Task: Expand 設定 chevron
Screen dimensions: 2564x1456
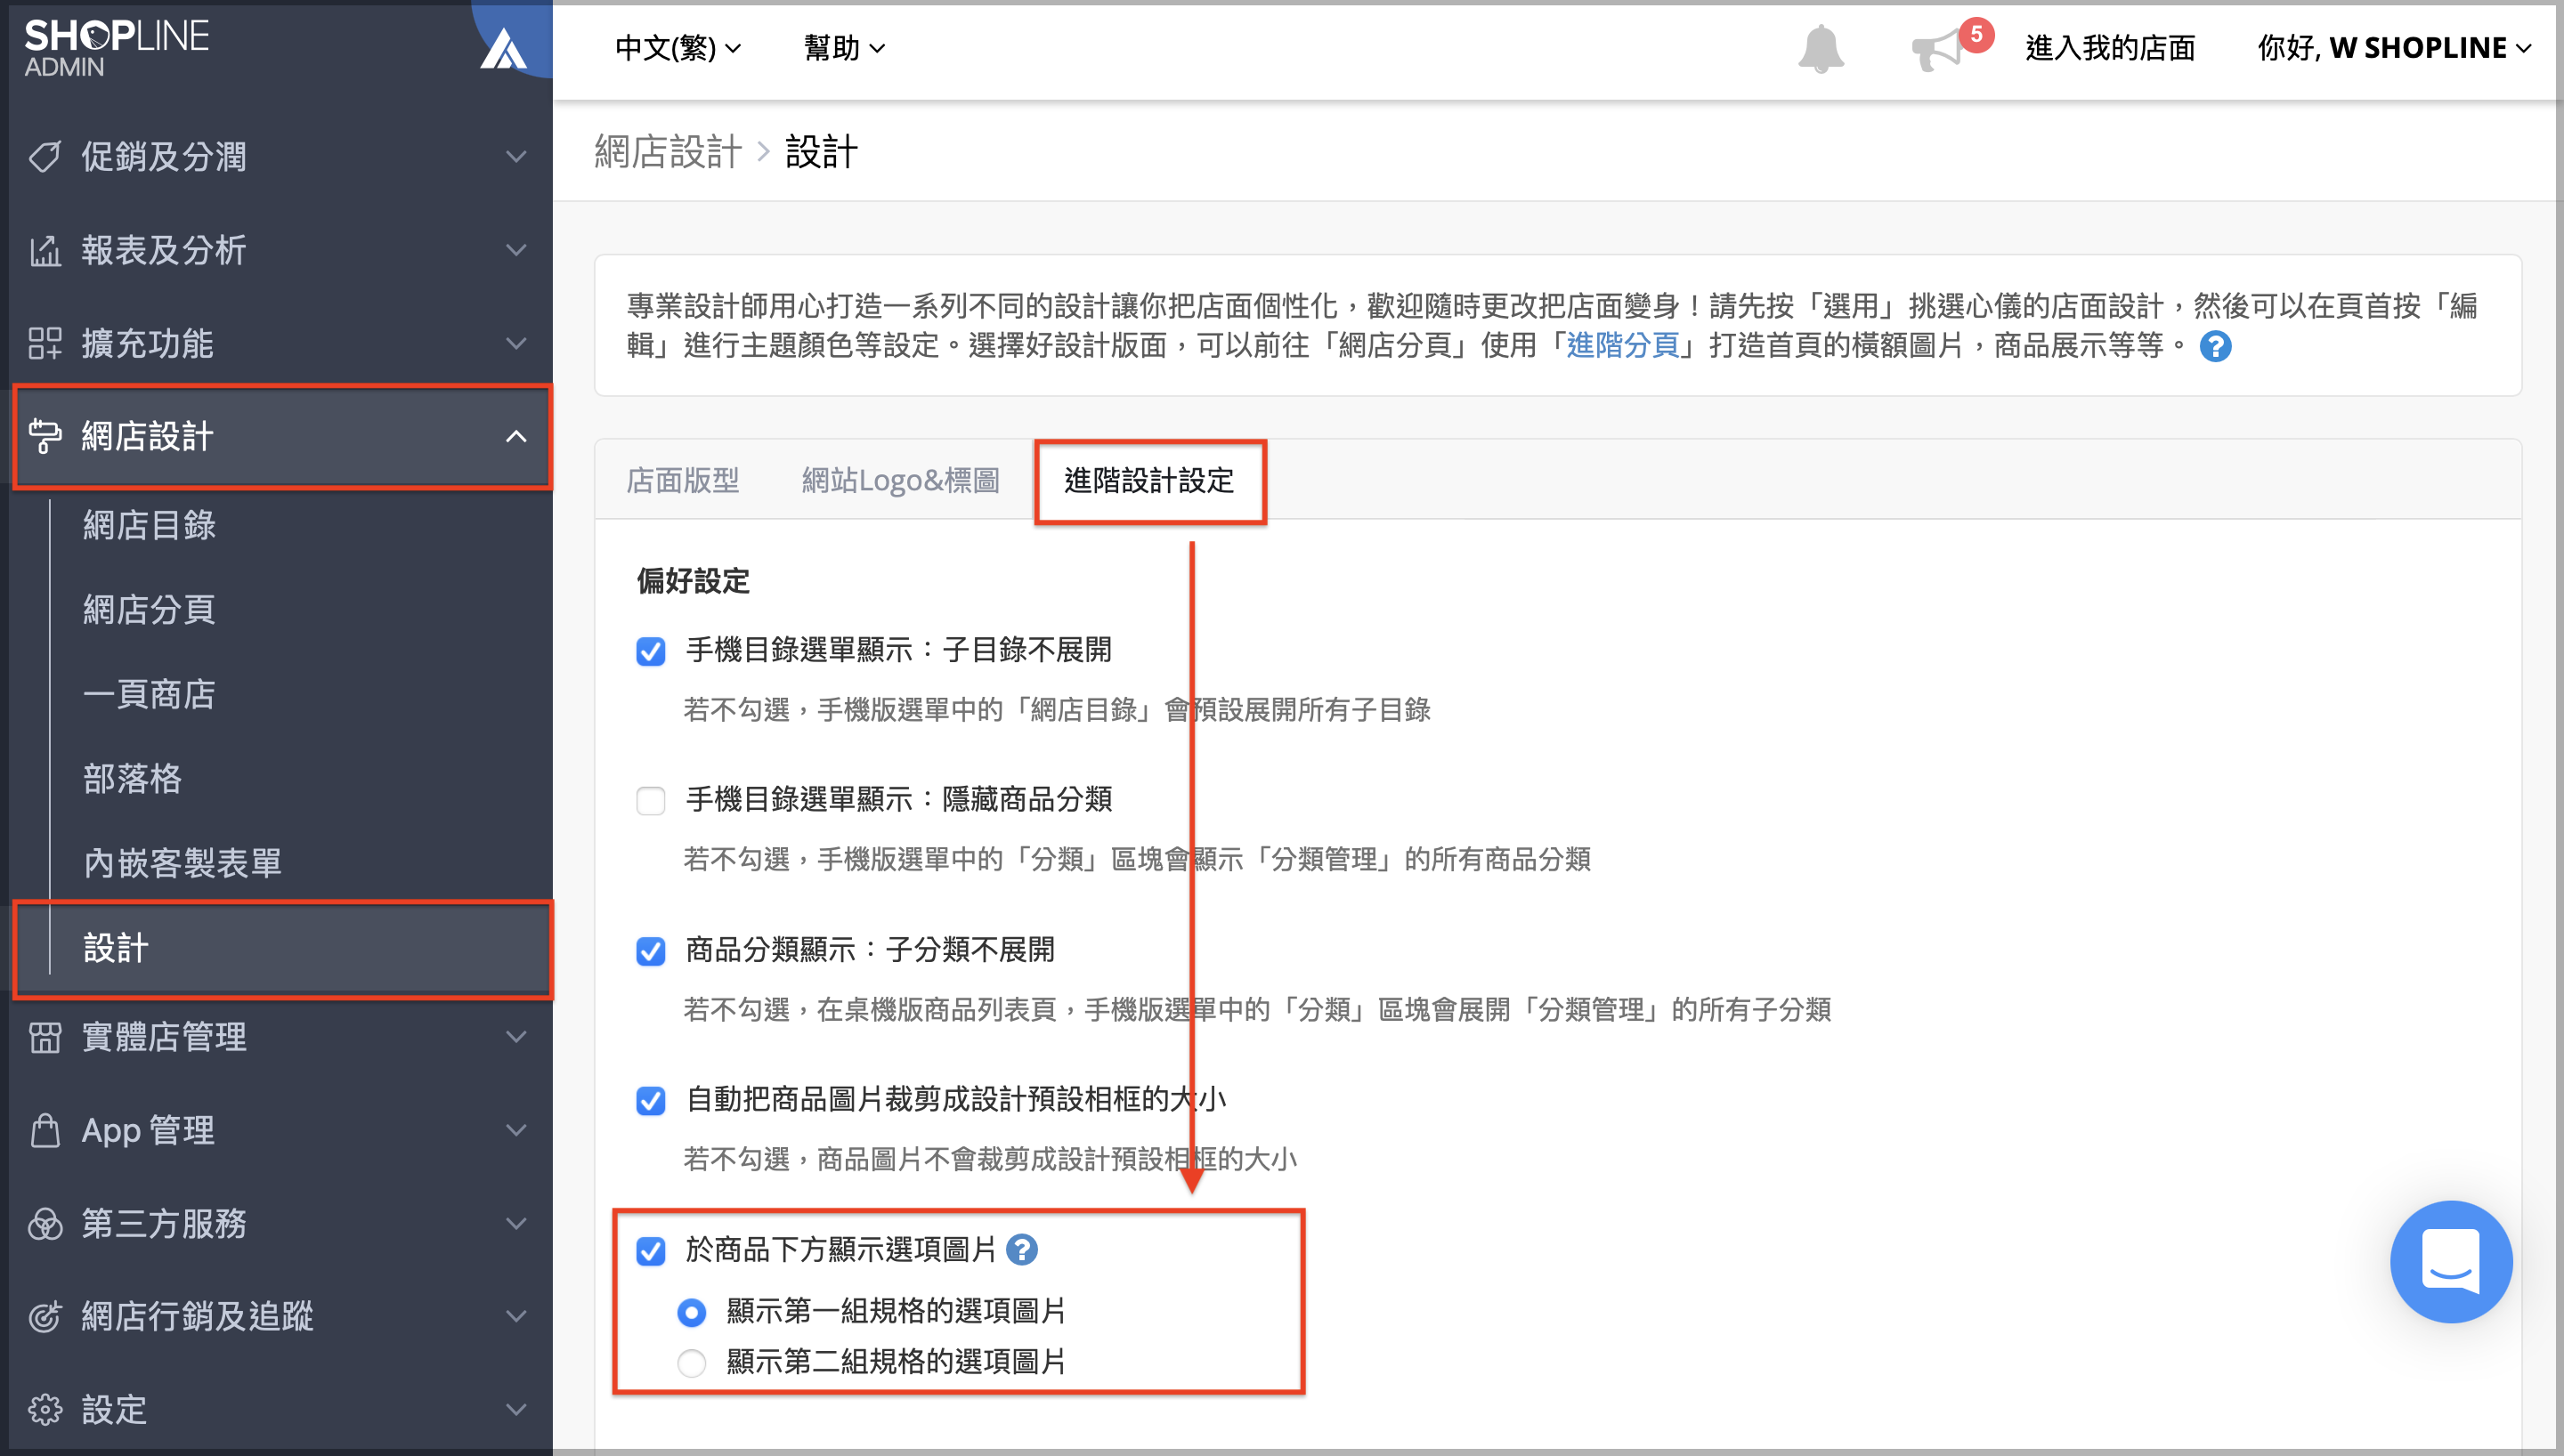Action: point(516,1409)
